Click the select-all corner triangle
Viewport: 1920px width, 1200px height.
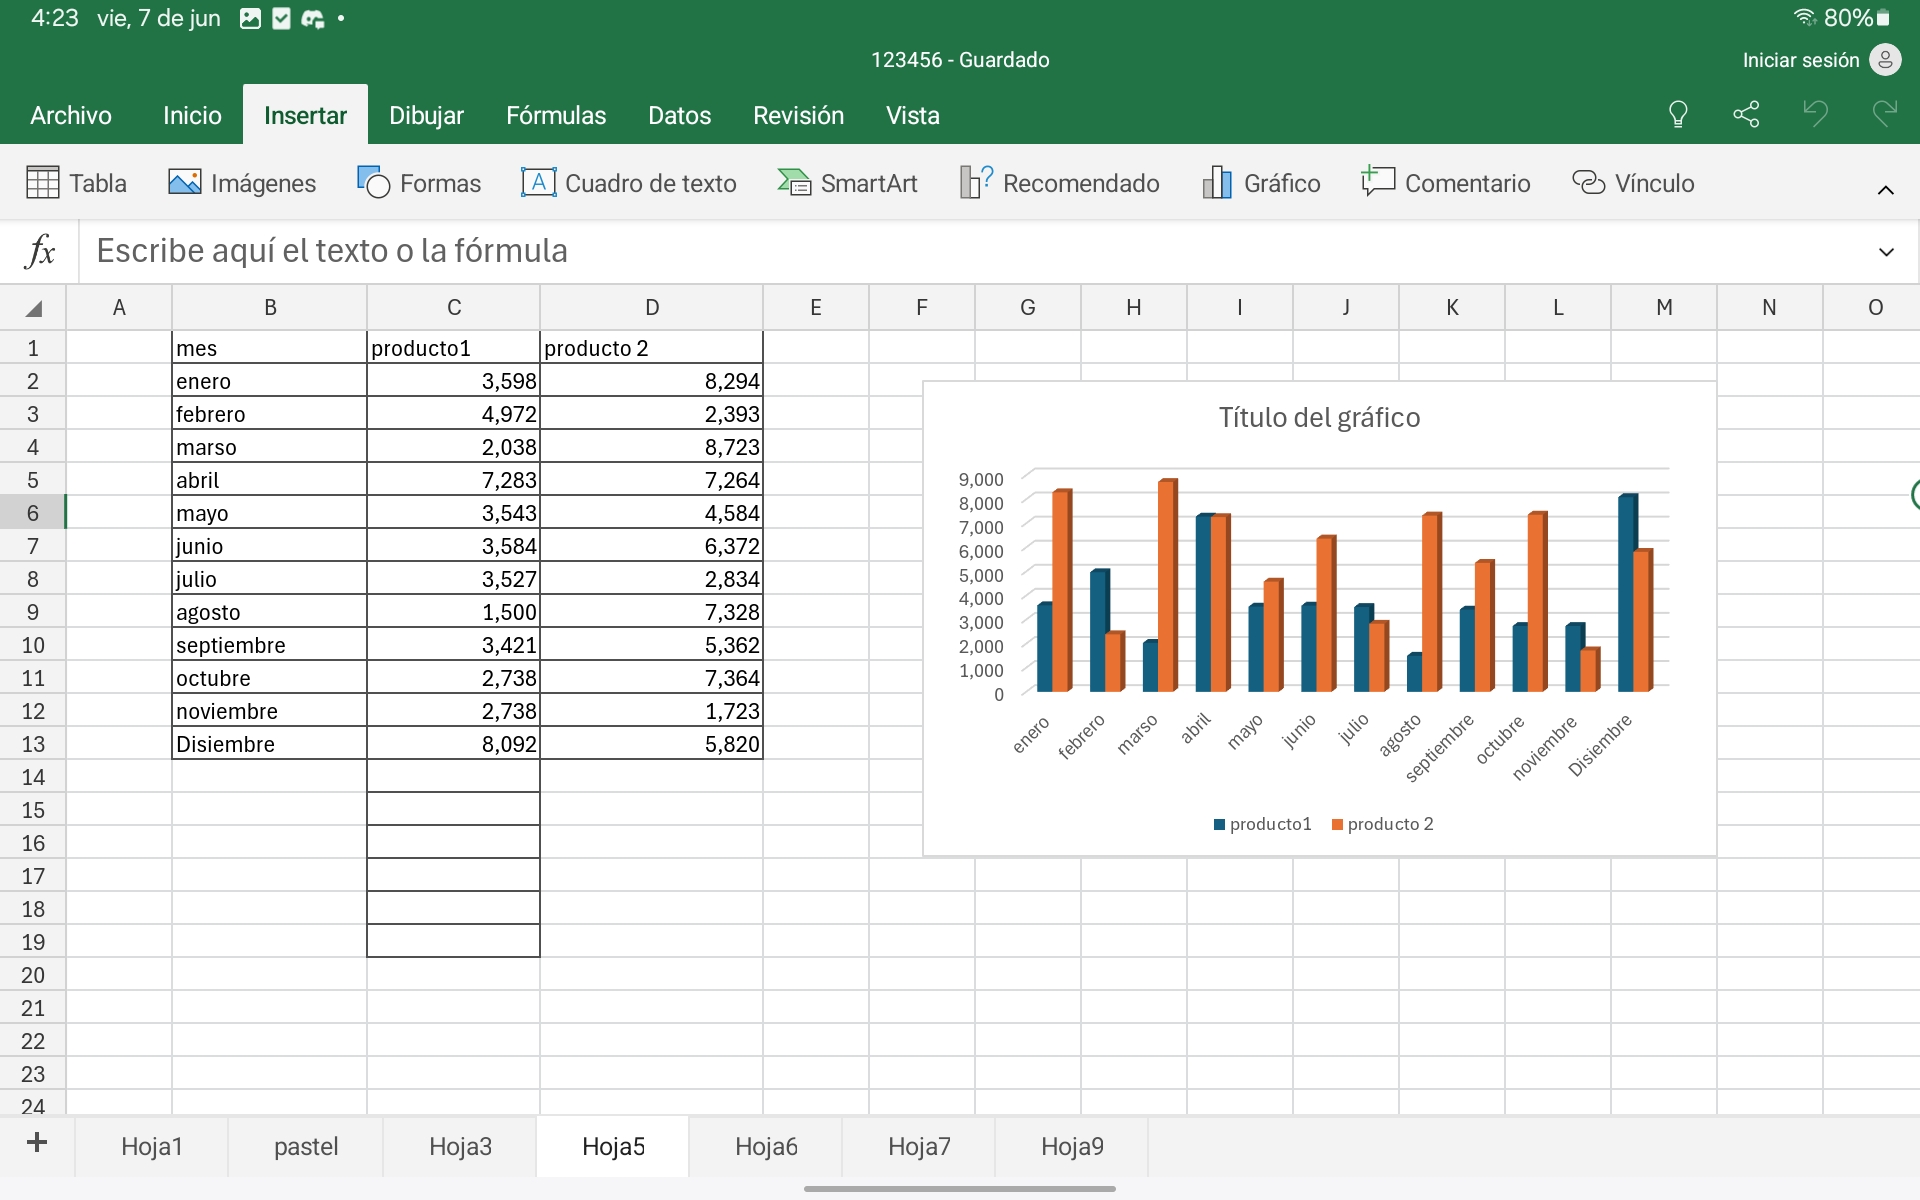point(33,308)
